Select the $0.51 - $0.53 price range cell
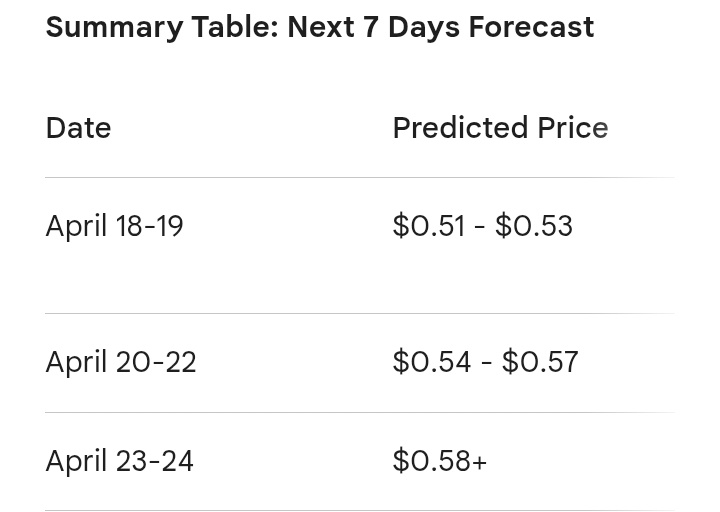Screen dimensions: 720x512 pos(483,226)
